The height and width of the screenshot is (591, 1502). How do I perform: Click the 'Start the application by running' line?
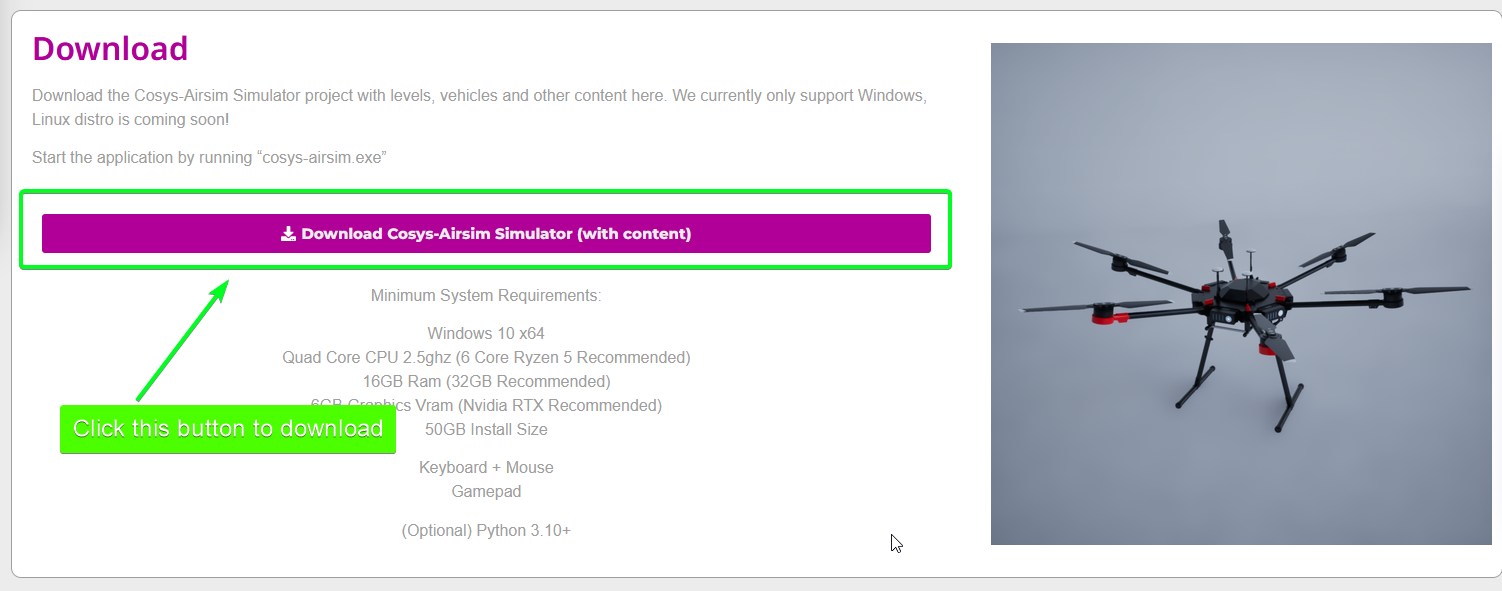click(x=210, y=158)
